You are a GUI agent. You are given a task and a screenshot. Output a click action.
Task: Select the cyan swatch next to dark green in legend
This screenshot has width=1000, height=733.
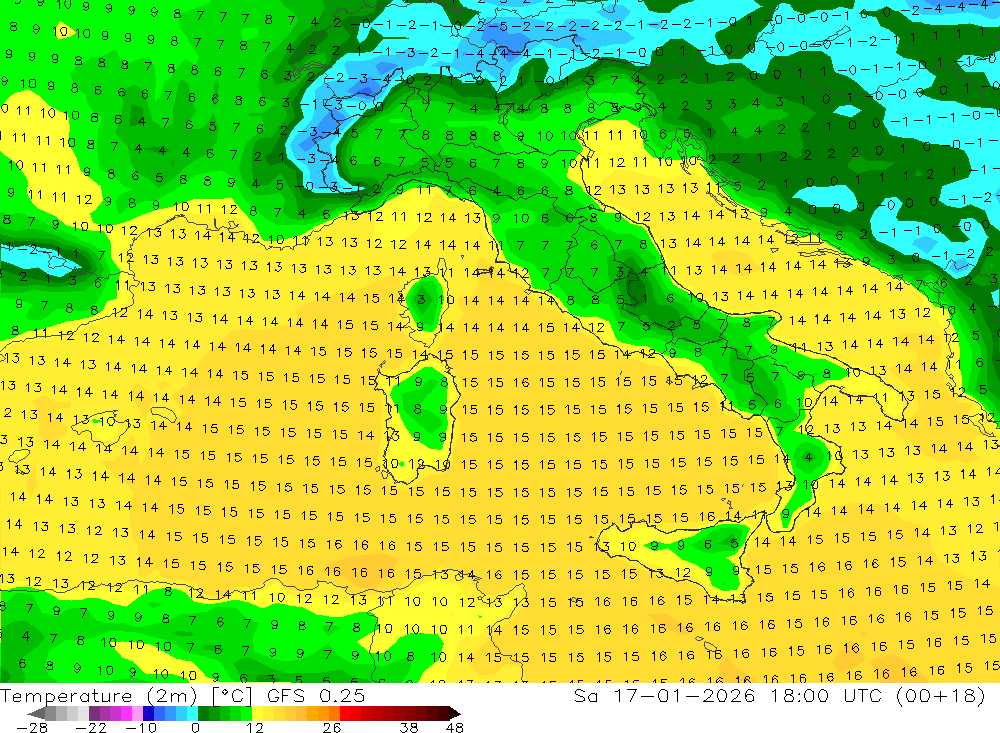coord(192,713)
